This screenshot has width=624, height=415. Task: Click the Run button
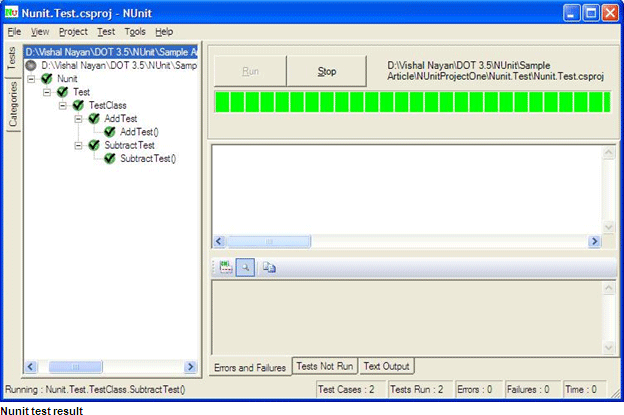point(250,71)
